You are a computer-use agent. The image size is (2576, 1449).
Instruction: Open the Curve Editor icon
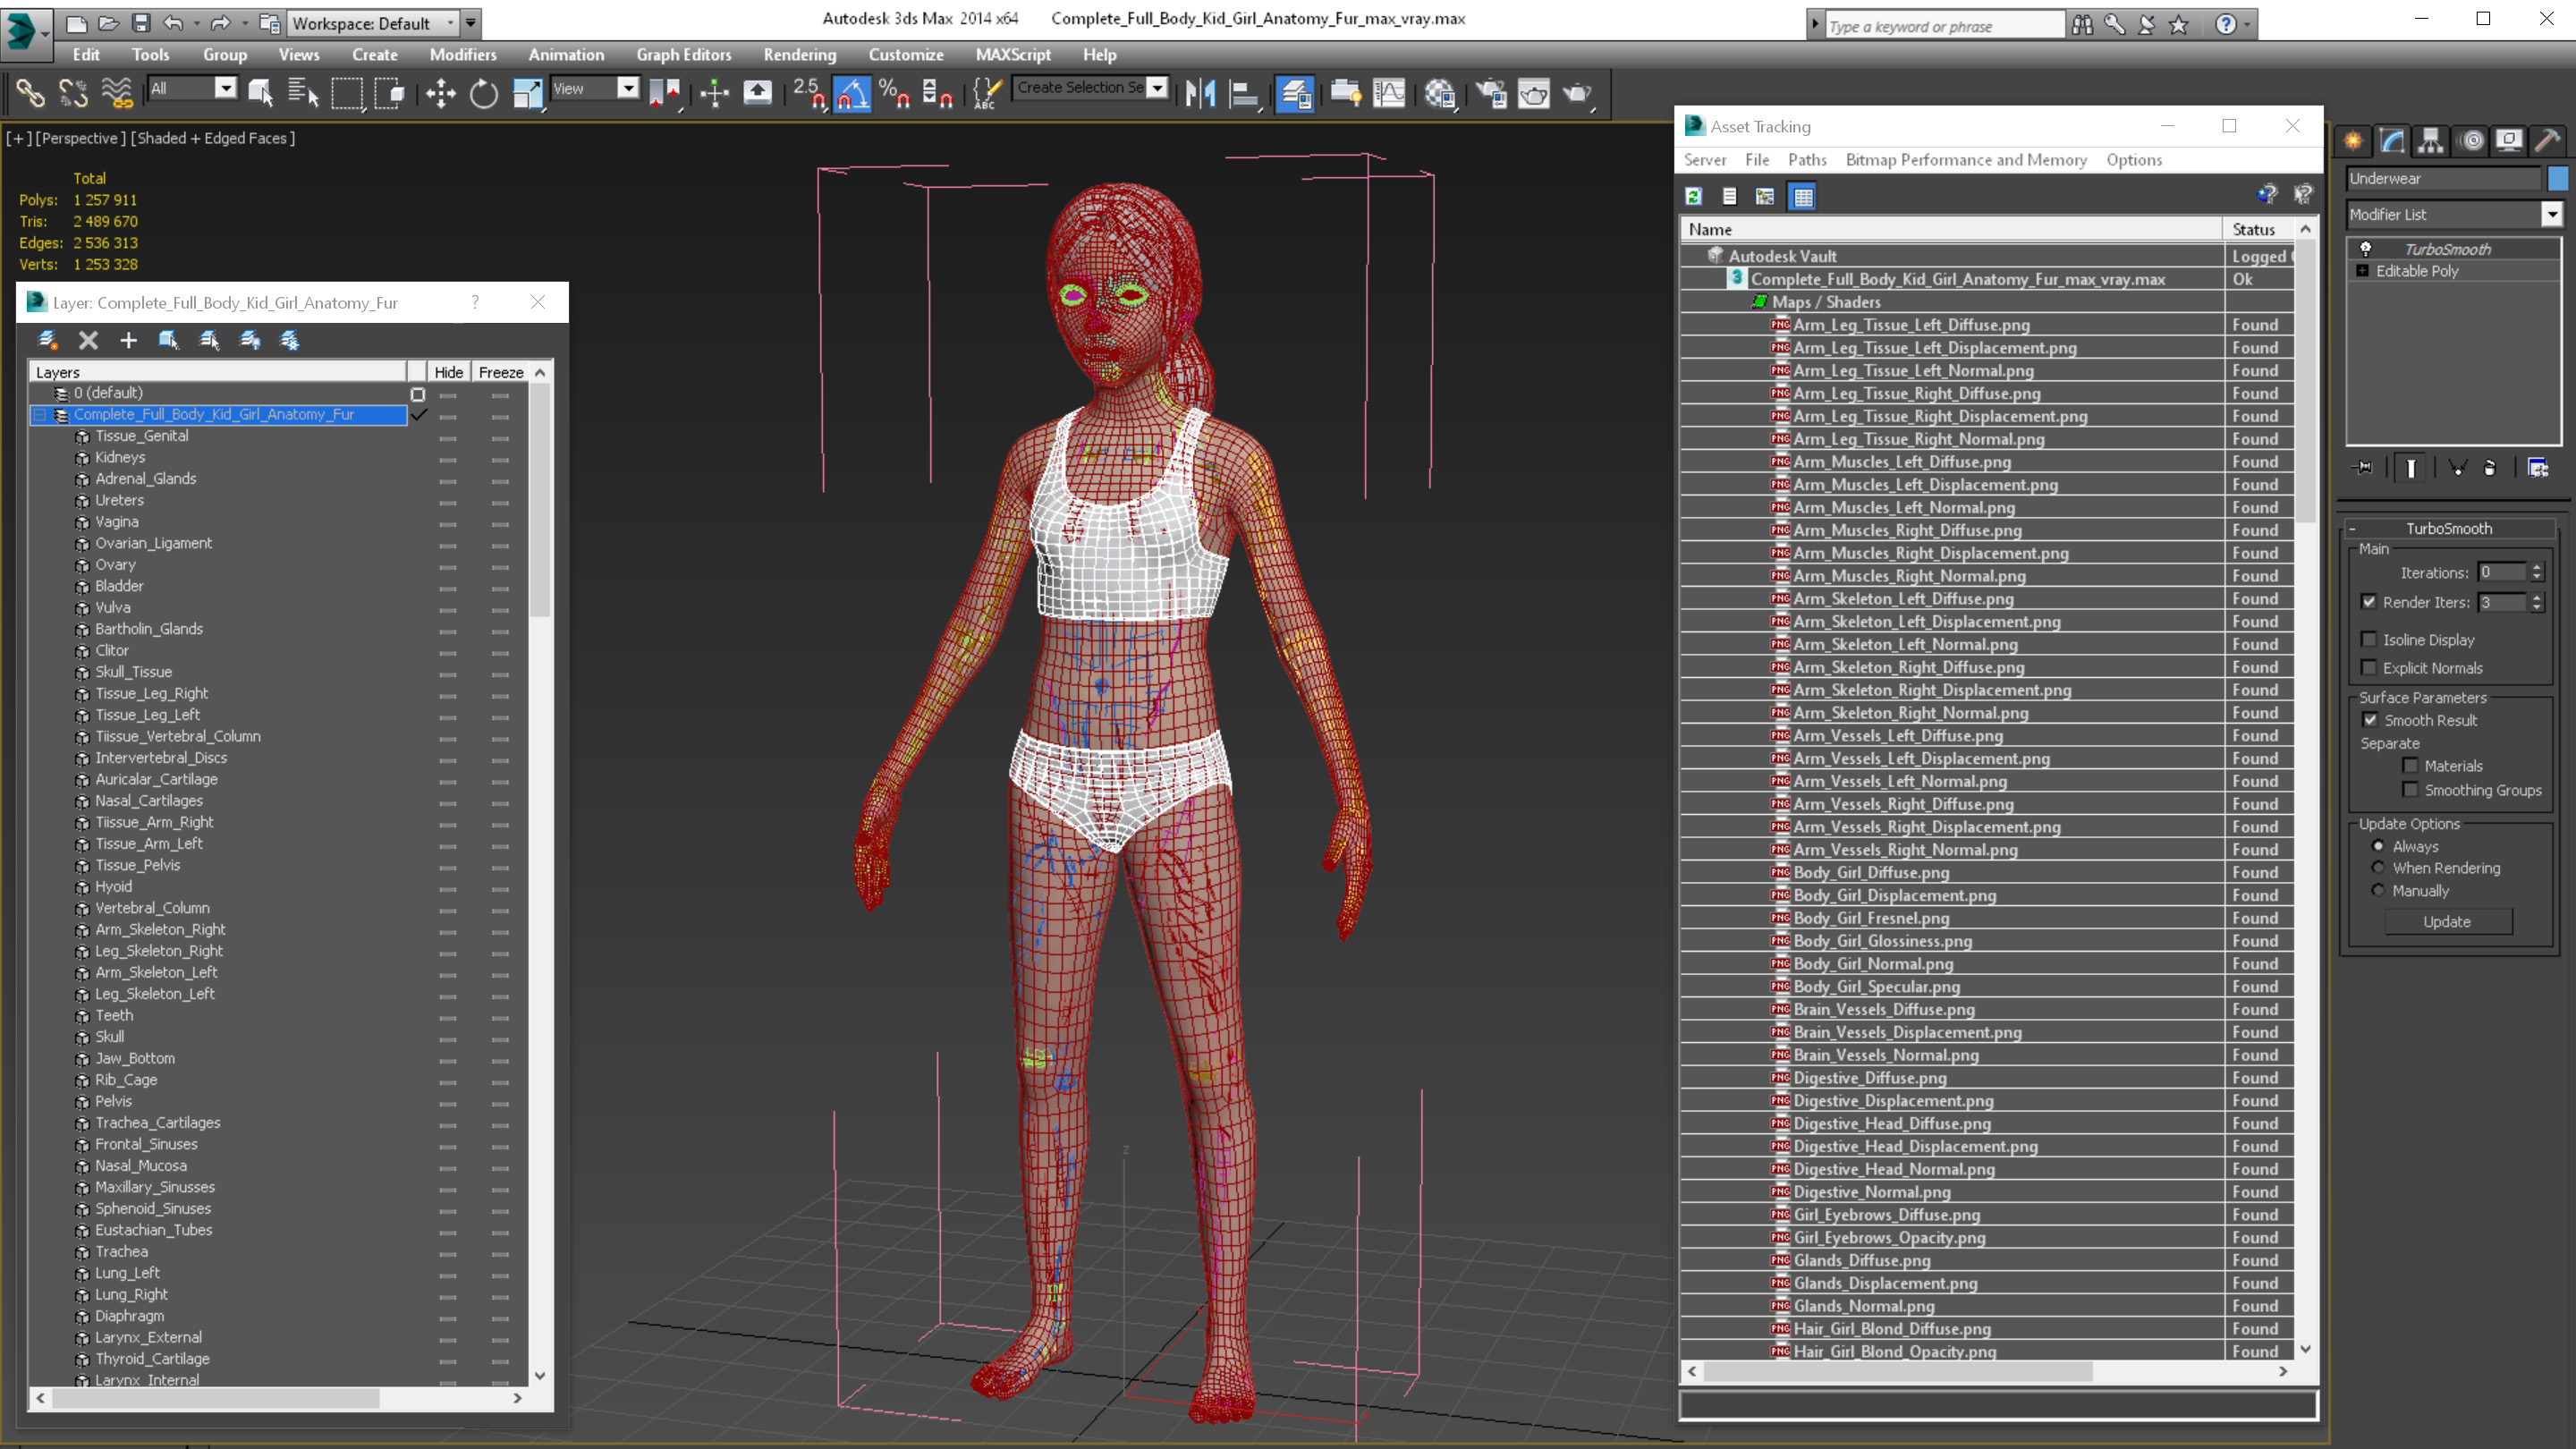(1389, 94)
